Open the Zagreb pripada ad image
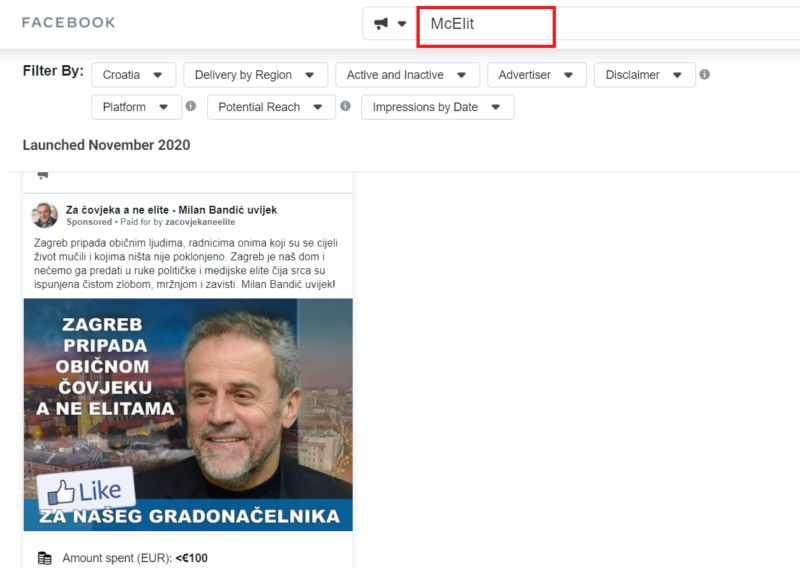The image size is (800, 568). pos(188,415)
